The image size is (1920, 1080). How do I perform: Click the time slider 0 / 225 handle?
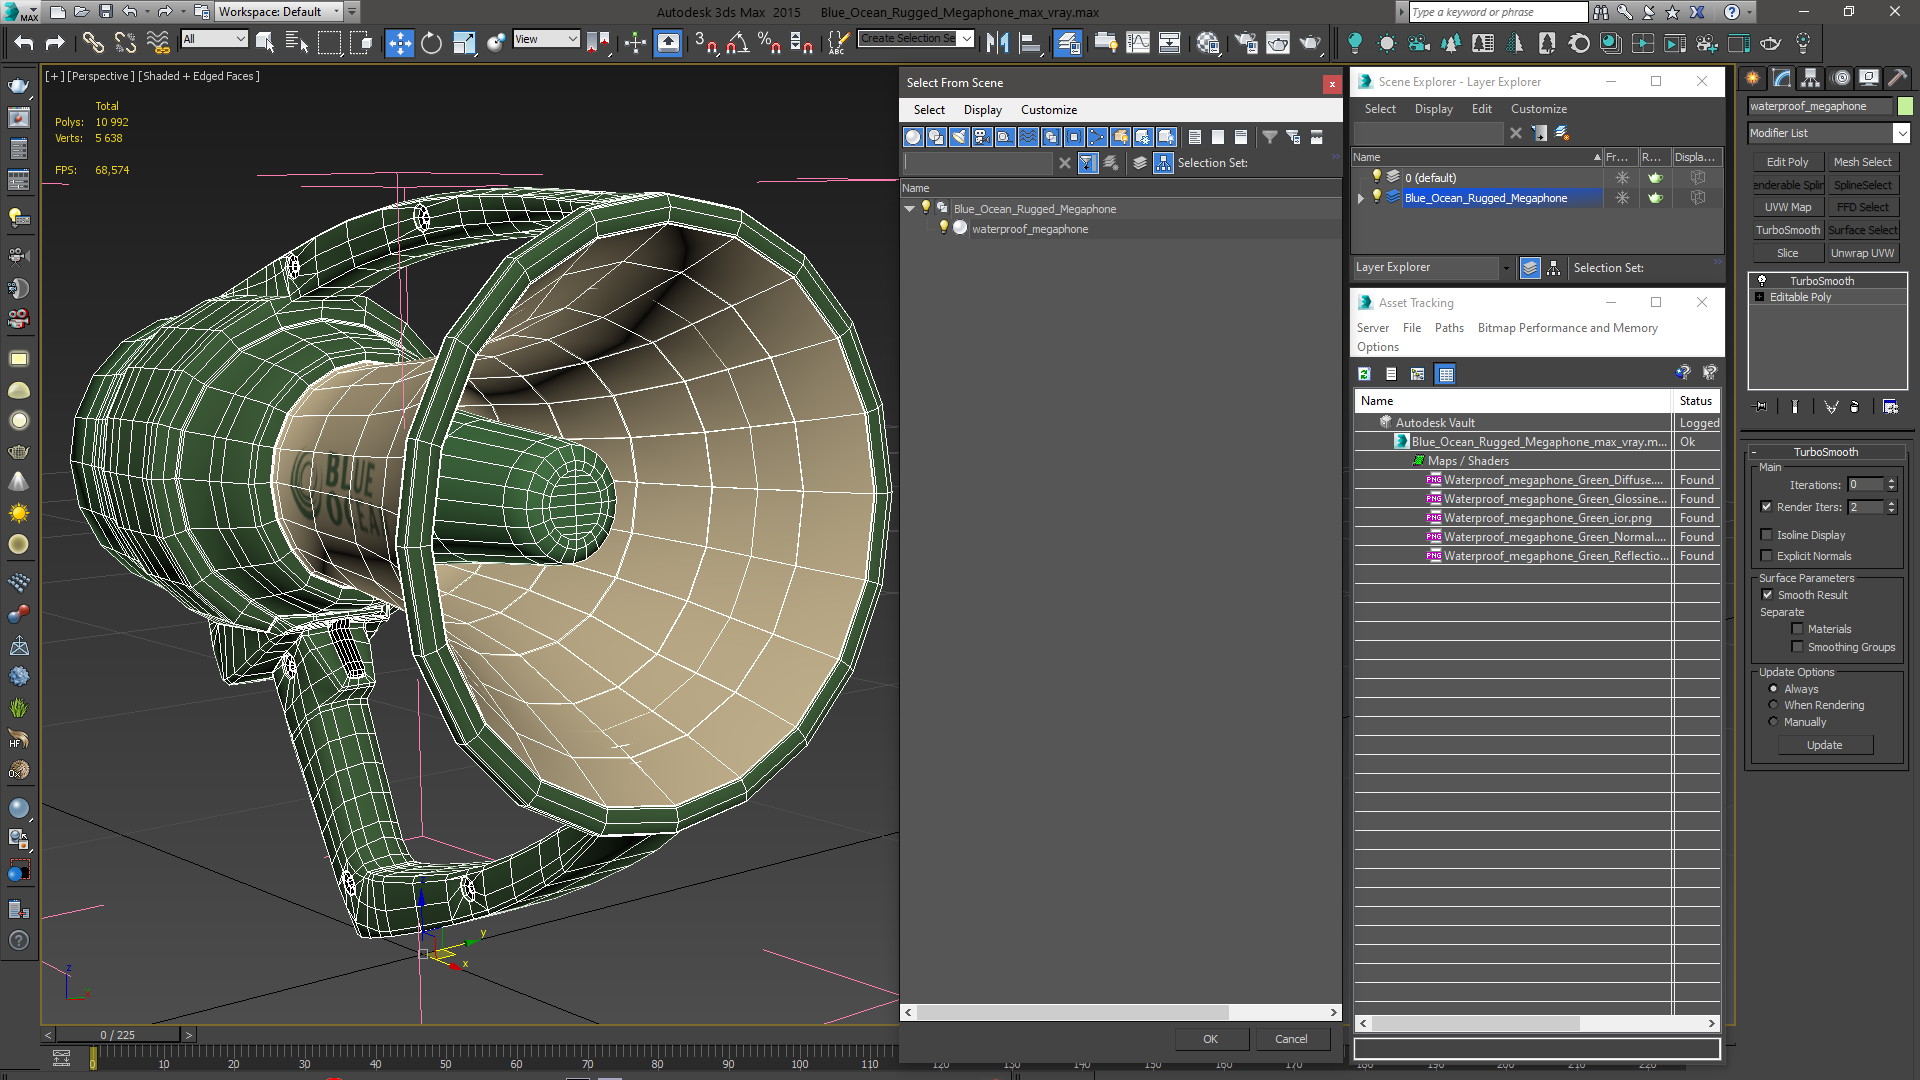(117, 1035)
